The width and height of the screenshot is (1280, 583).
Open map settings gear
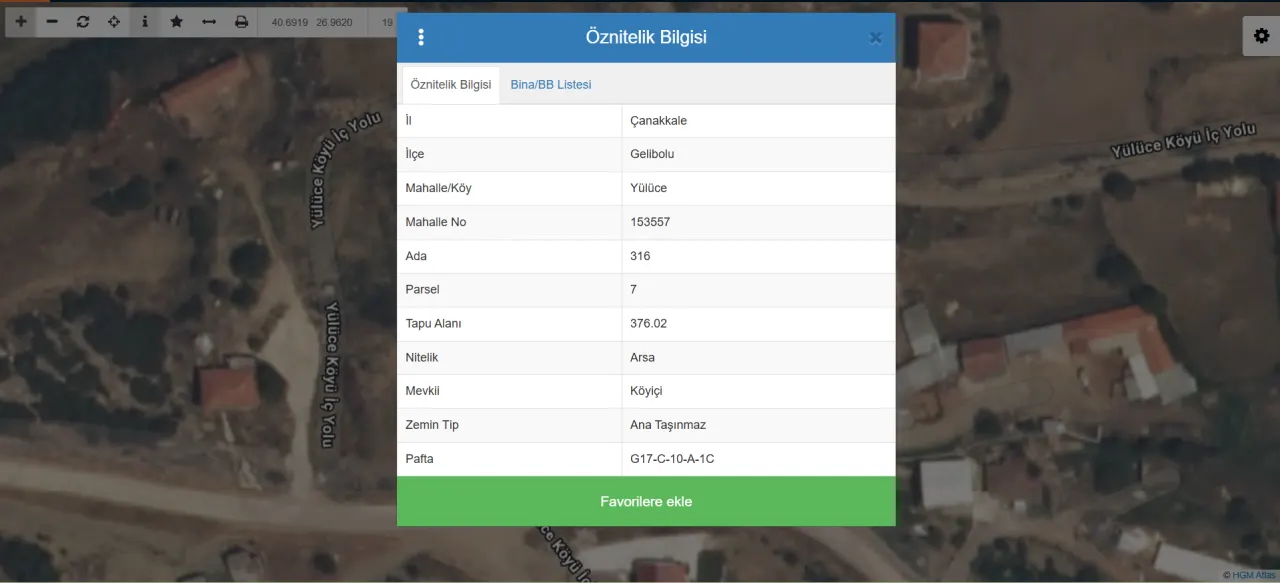tap(1261, 35)
